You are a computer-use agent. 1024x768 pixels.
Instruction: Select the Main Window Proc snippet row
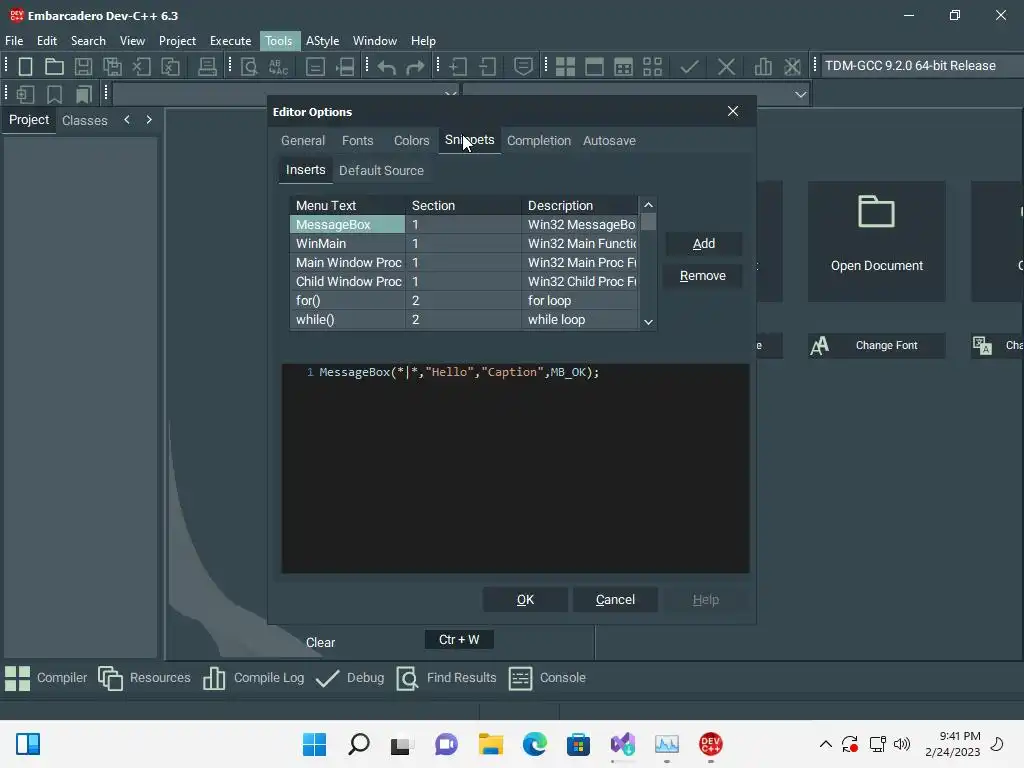pos(464,263)
